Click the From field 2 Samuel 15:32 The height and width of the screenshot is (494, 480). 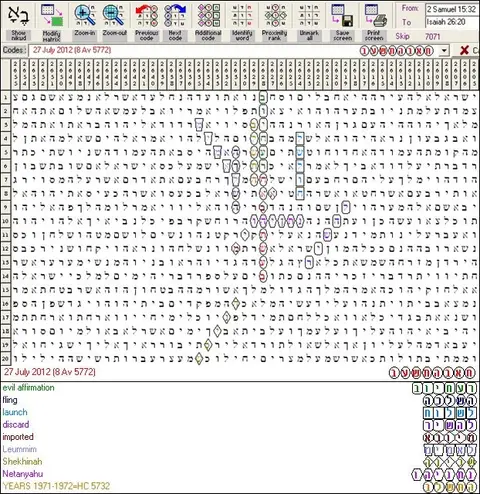point(452,9)
